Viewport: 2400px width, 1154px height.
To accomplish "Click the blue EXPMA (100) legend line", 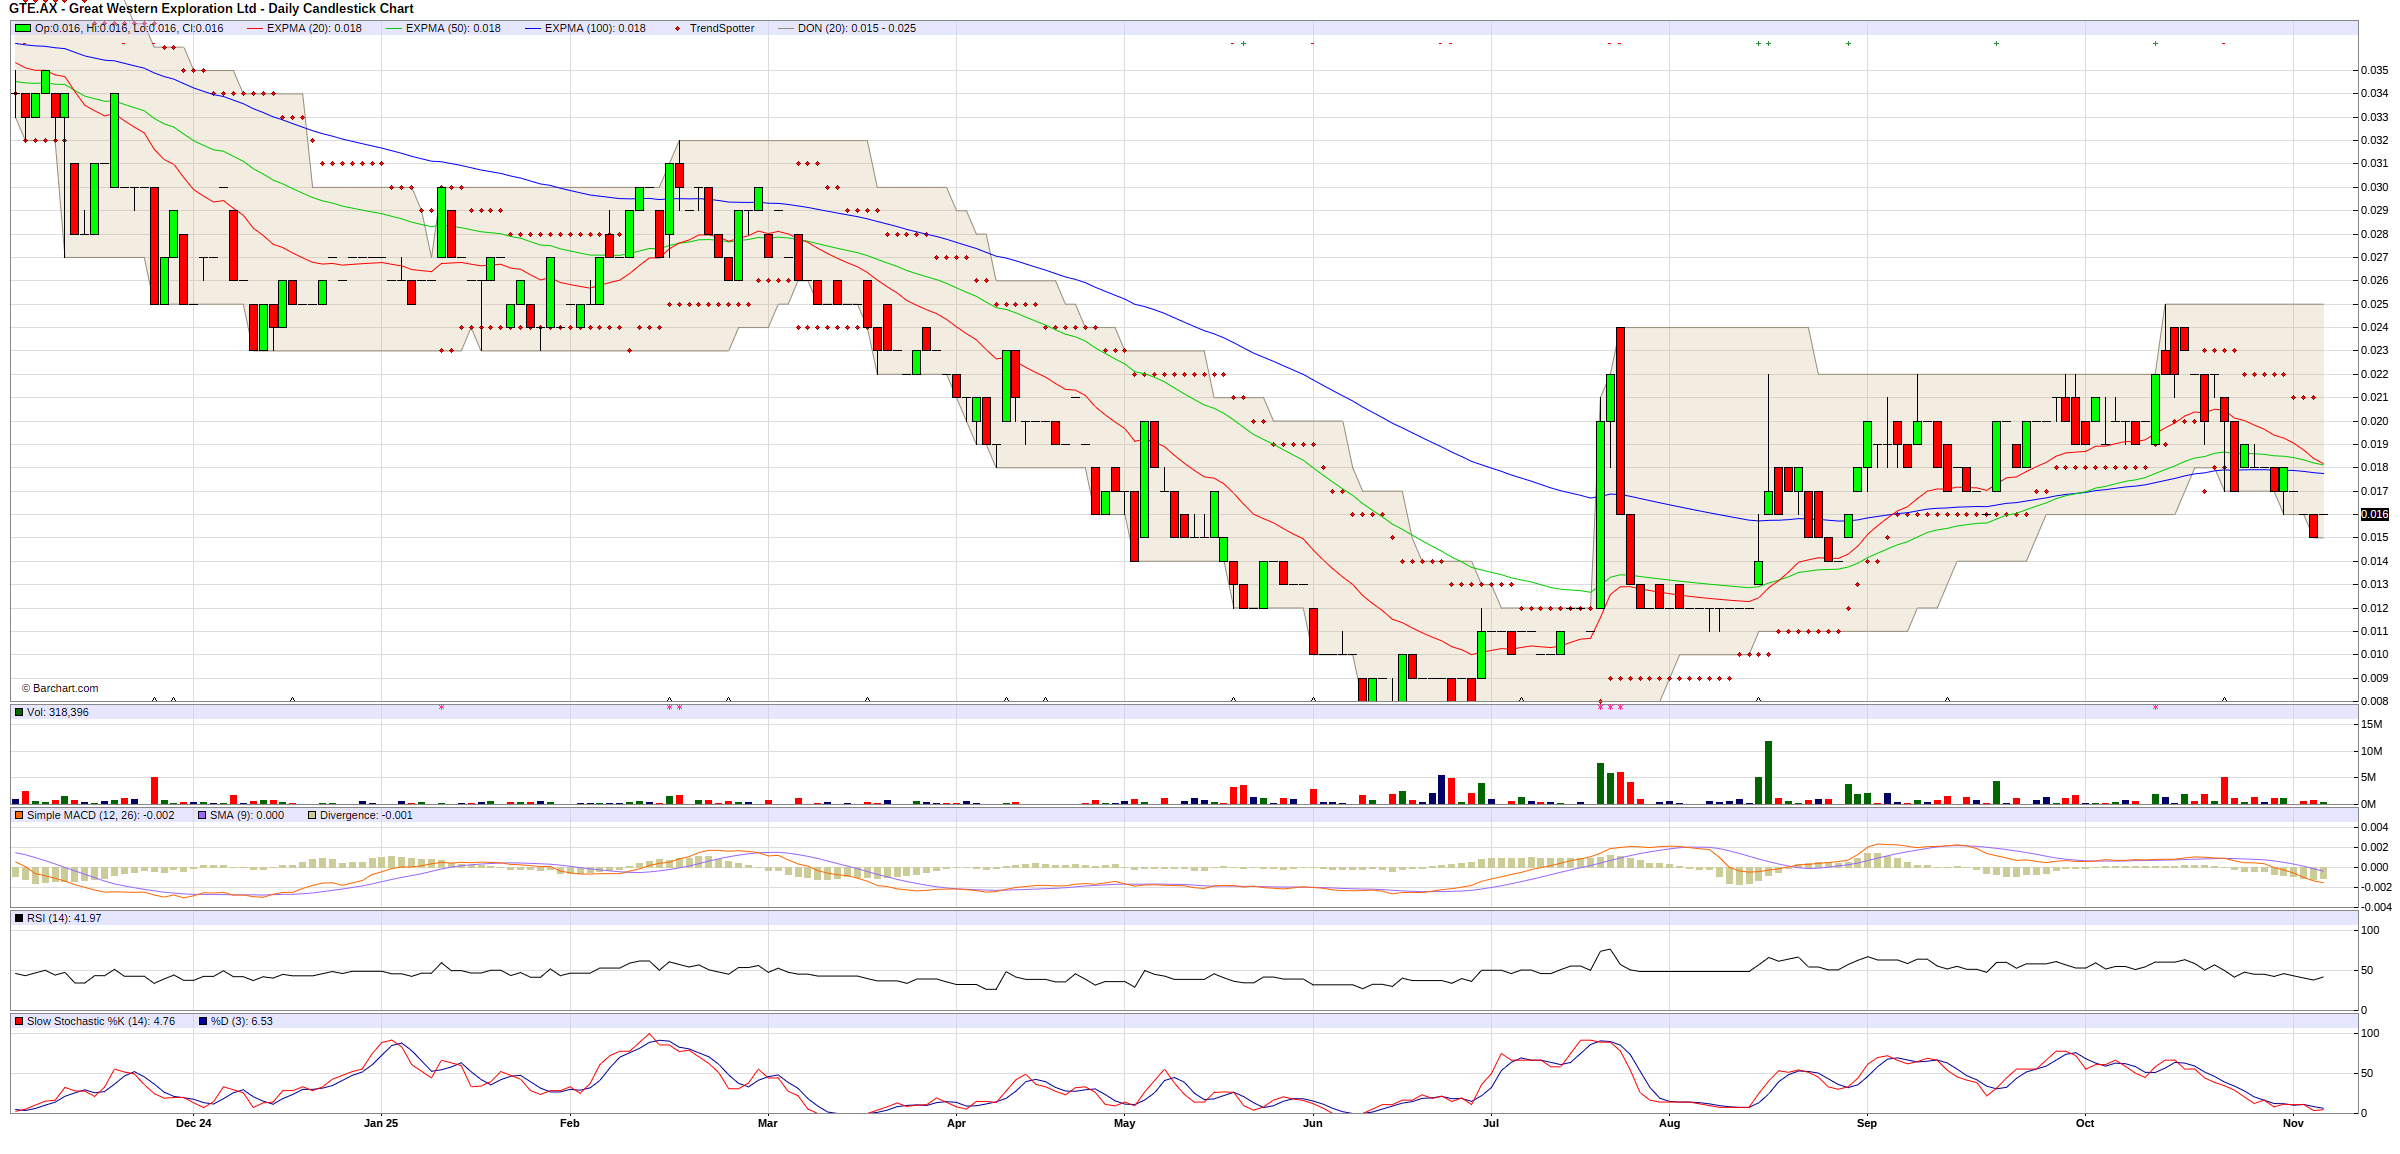I will tap(532, 28).
